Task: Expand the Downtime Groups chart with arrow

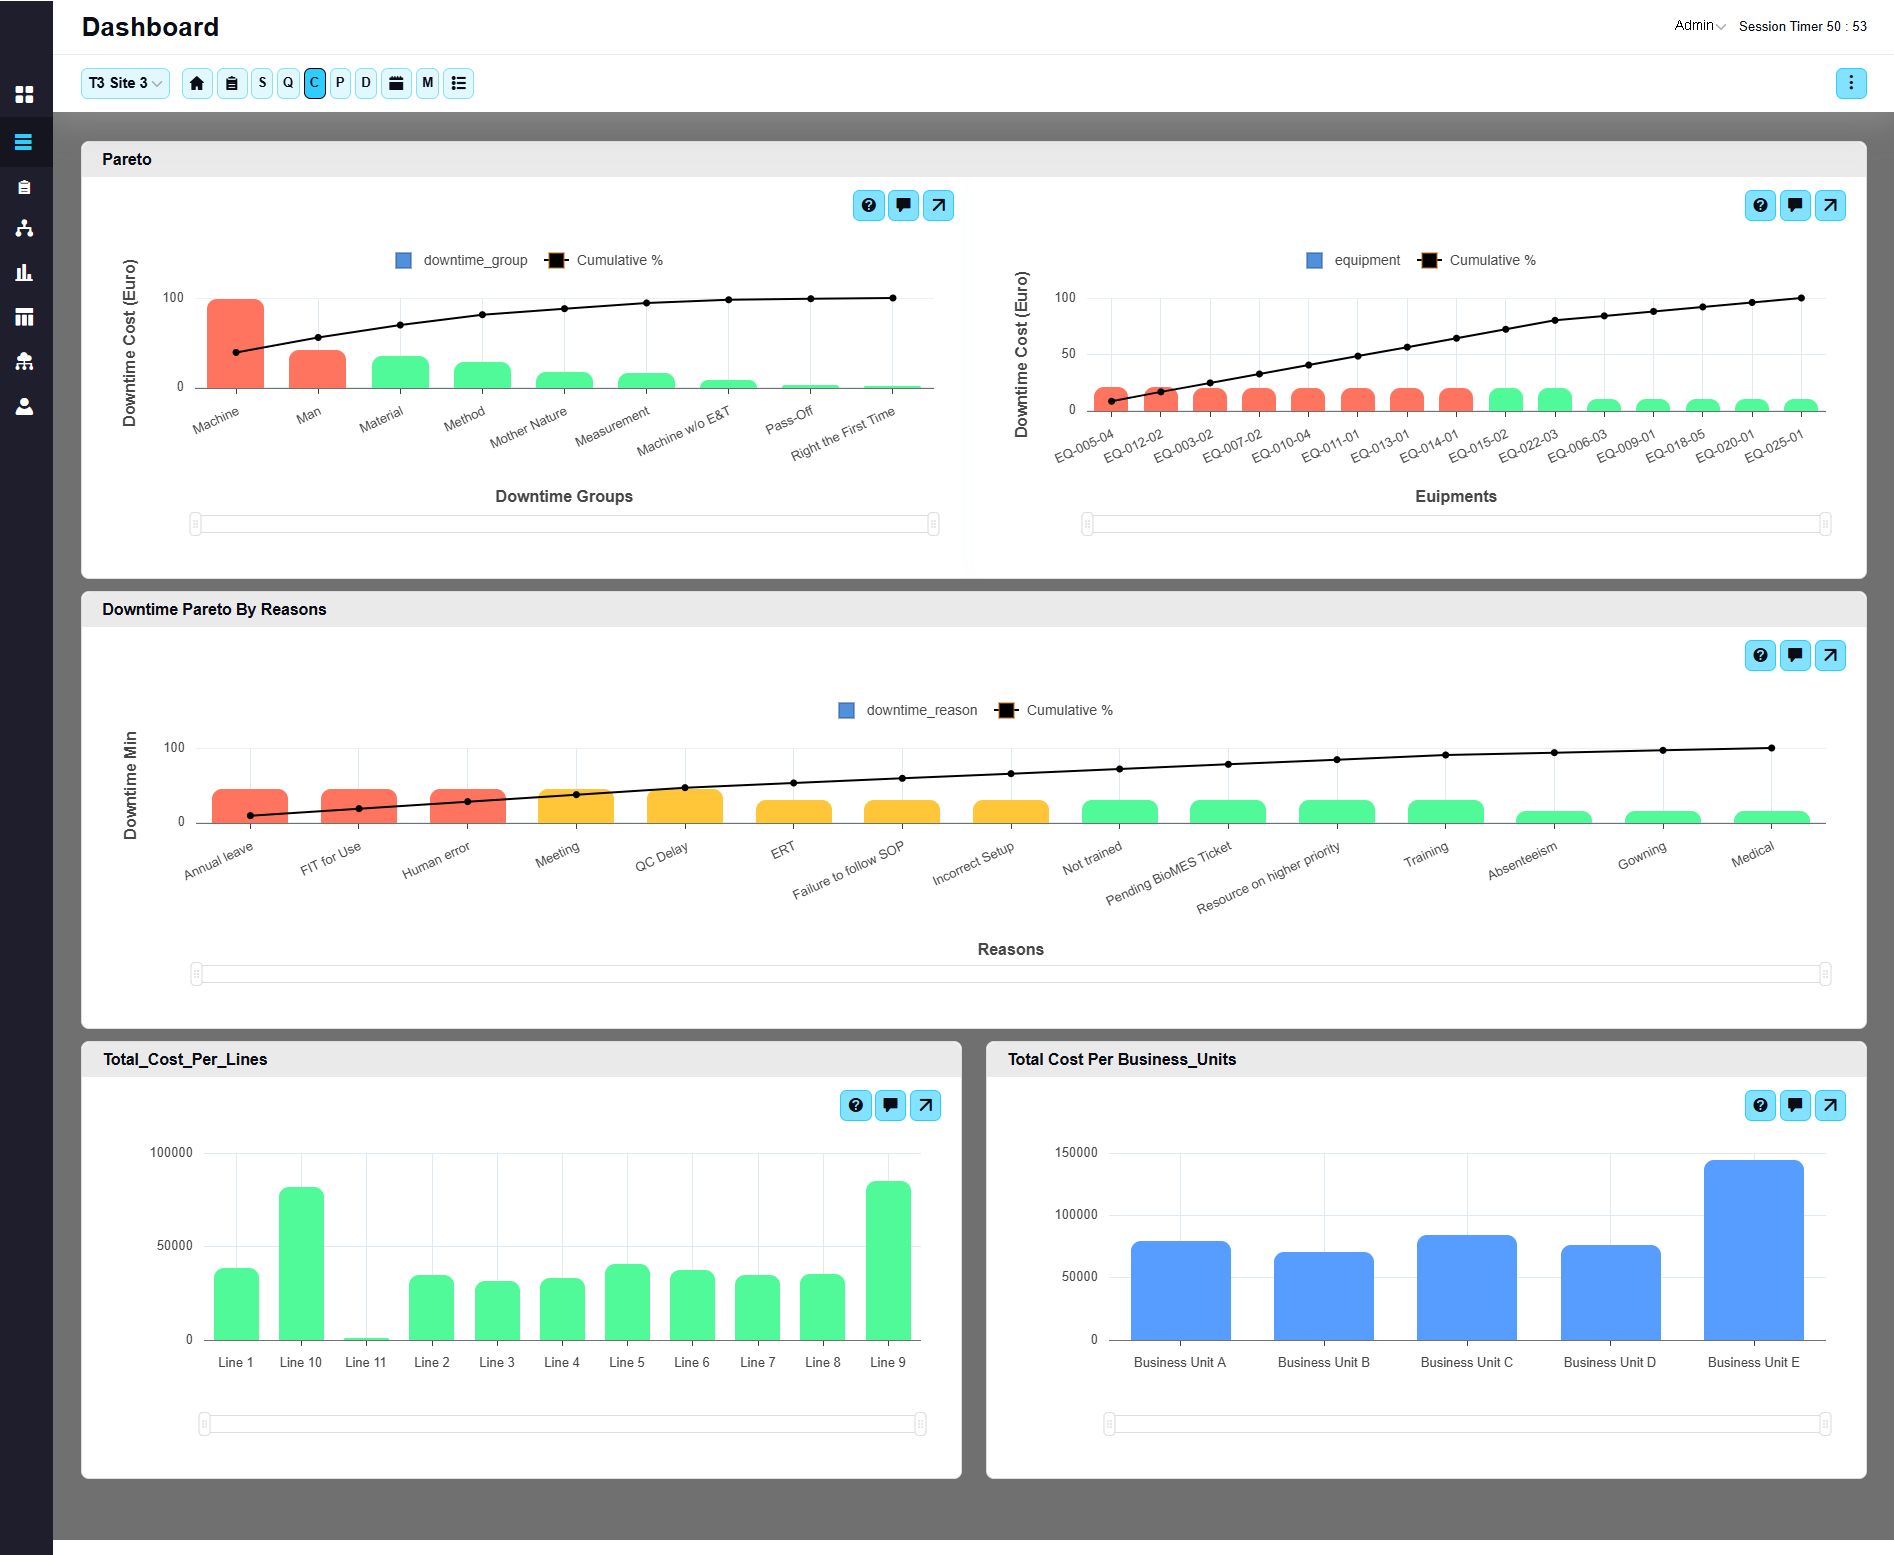Action: (938, 205)
